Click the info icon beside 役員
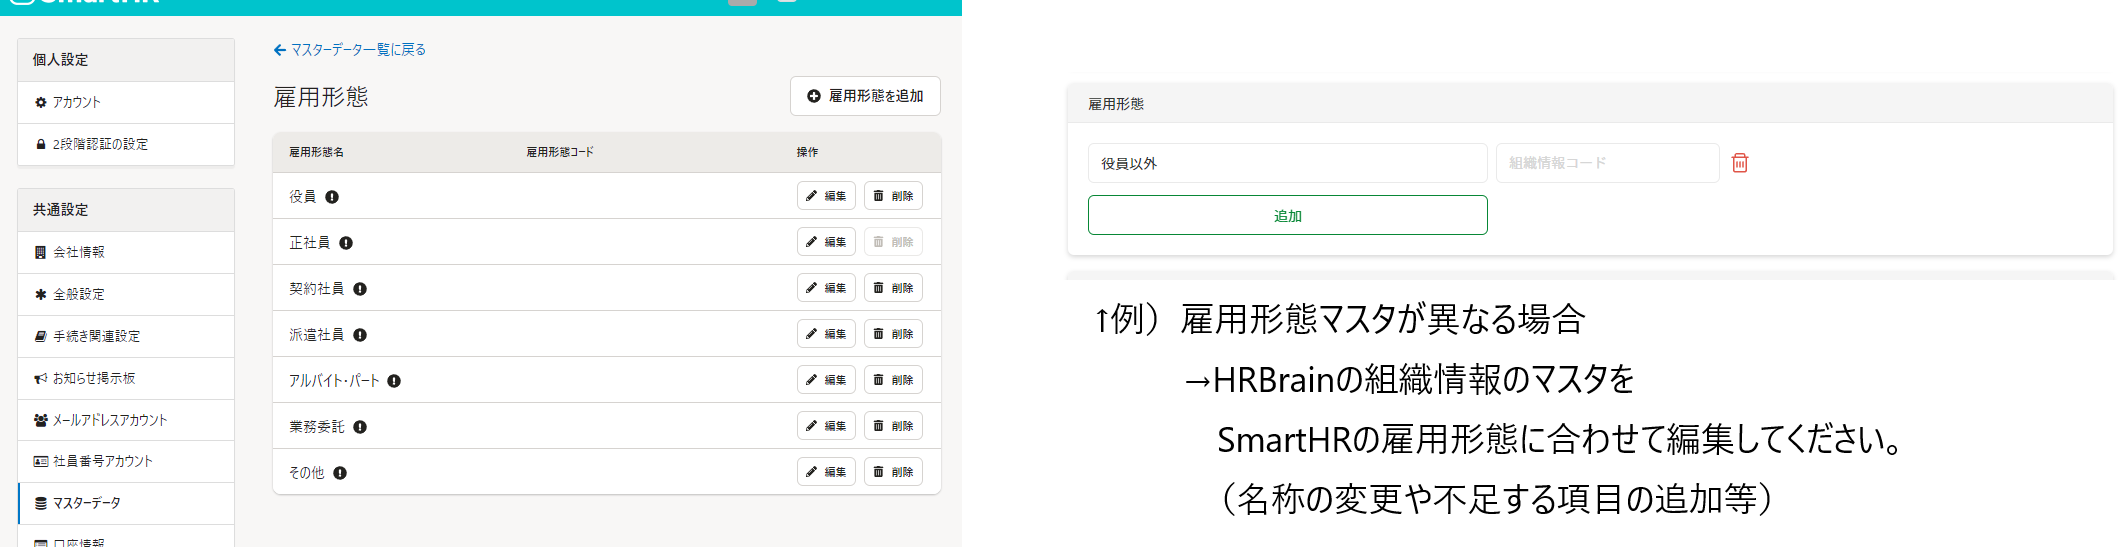This screenshot has width=2120, height=552. pos(332,197)
